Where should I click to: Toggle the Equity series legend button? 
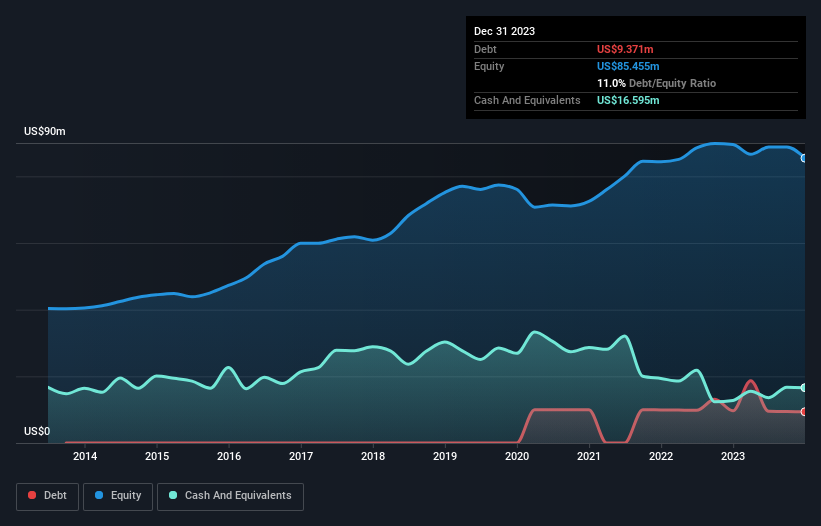tap(118, 496)
